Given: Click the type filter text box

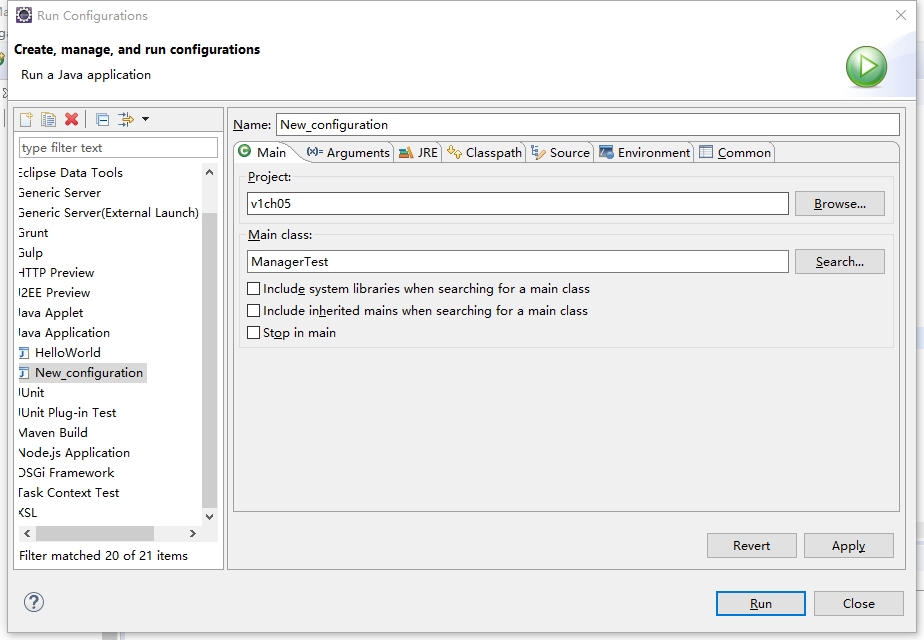Looking at the screenshot, I should (x=118, y=147).
